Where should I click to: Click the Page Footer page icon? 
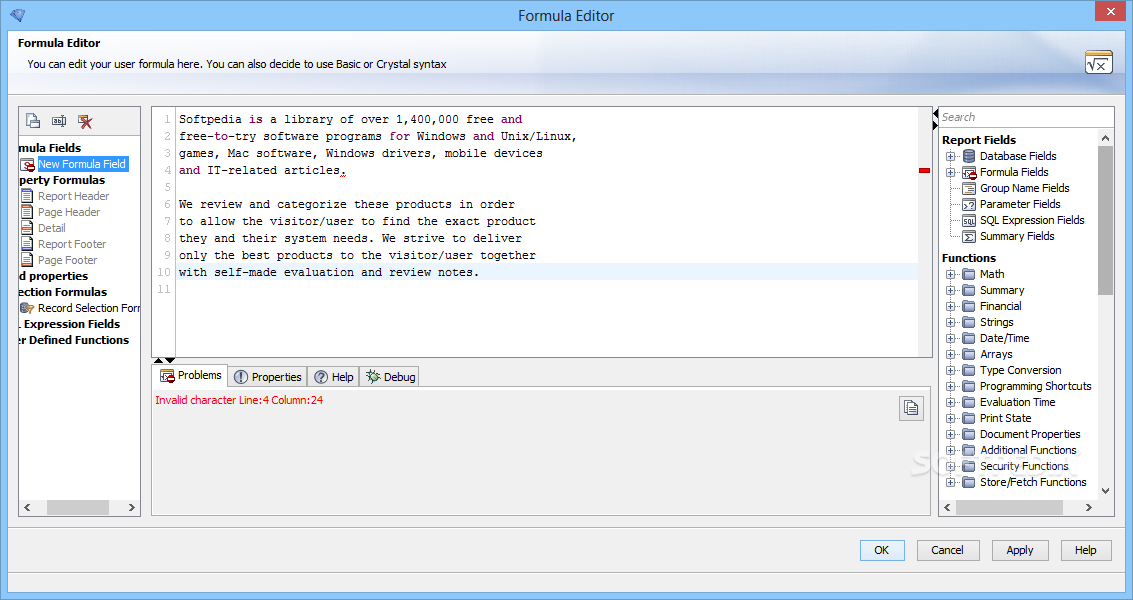coord(27,260)
